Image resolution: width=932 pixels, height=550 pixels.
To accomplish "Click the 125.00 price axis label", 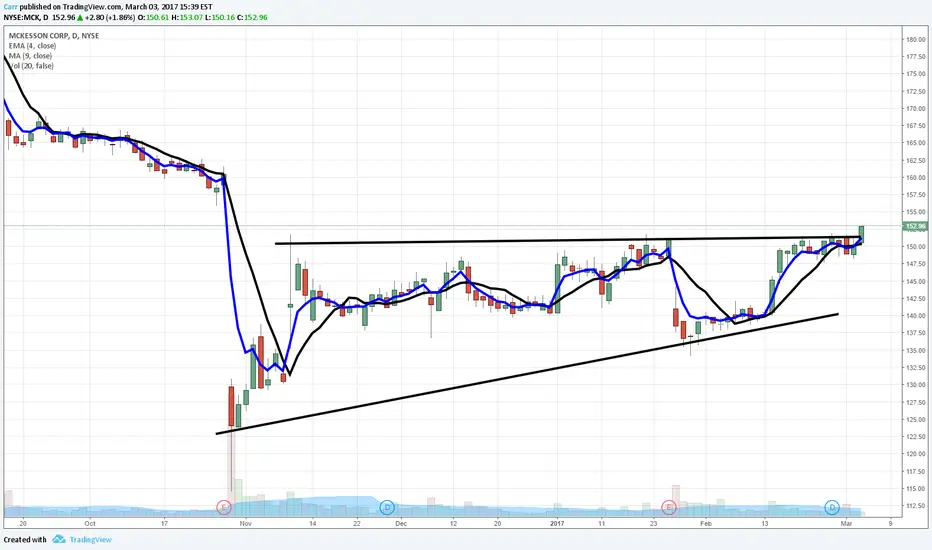I will [915, 420].
